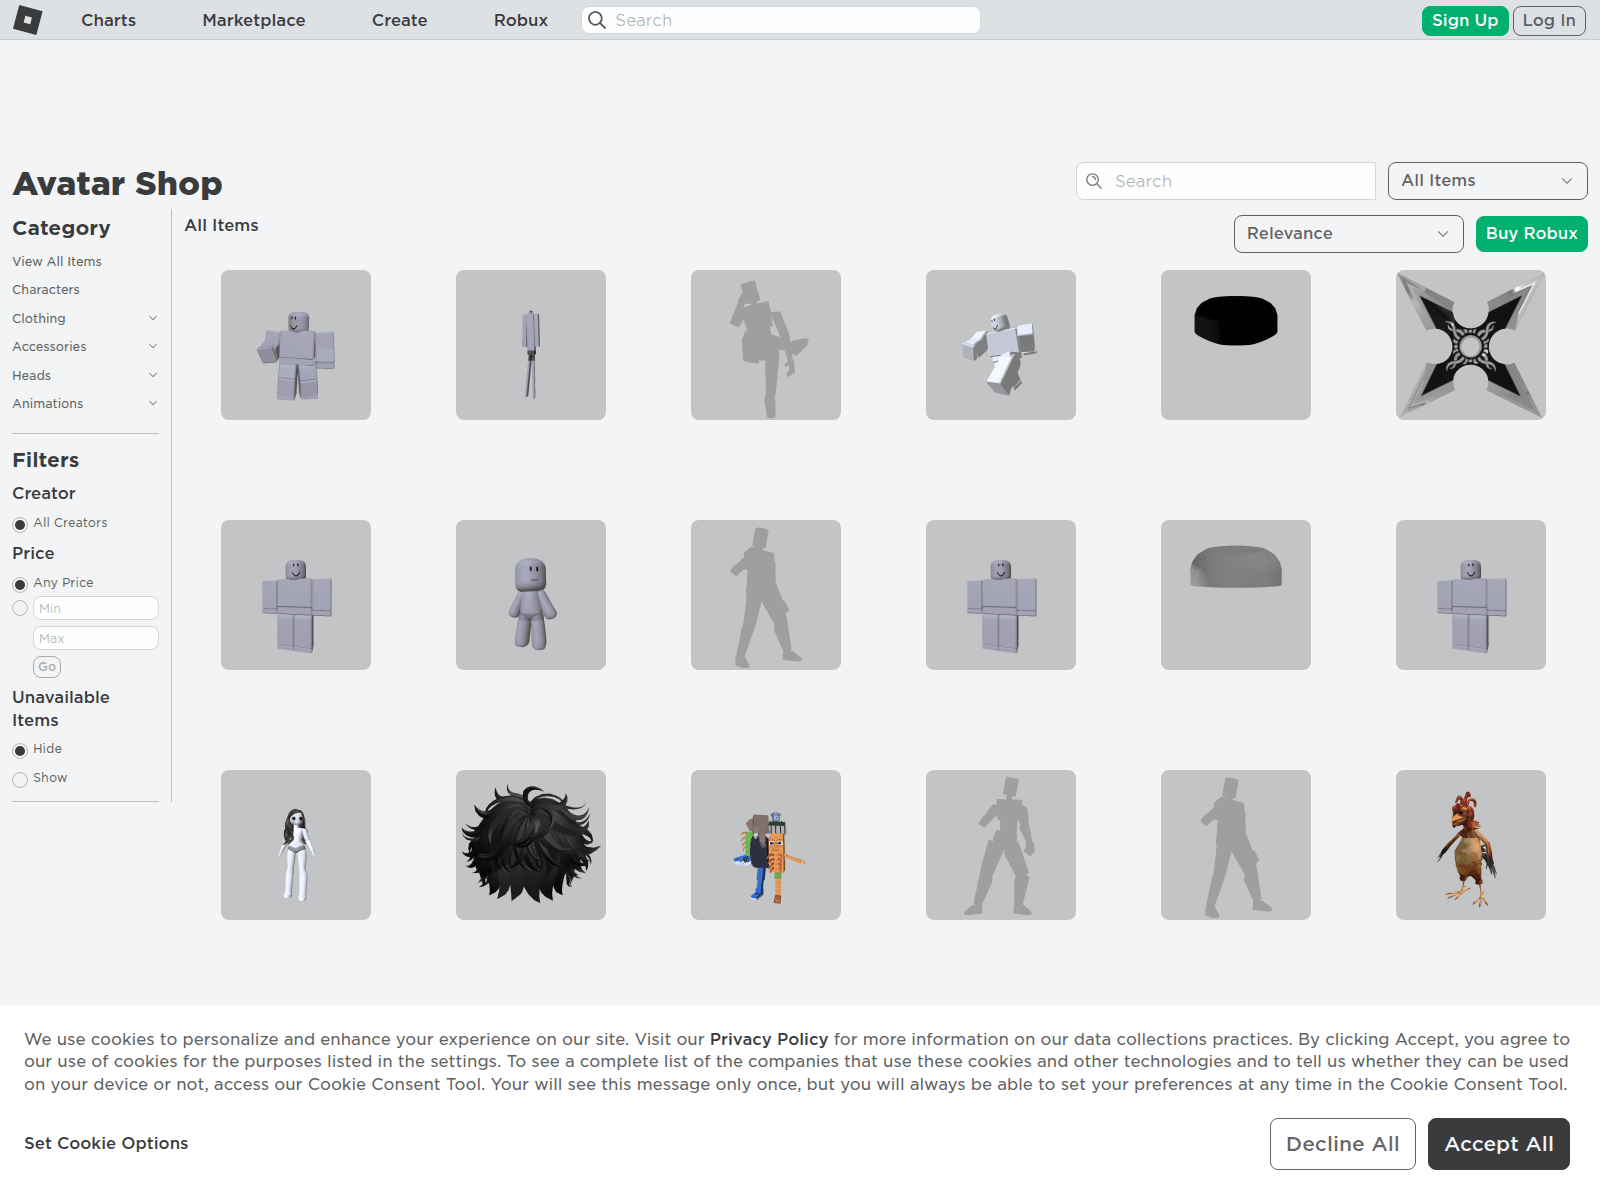Open the Relevance sort dropdown

click(x=1348, y=233)
